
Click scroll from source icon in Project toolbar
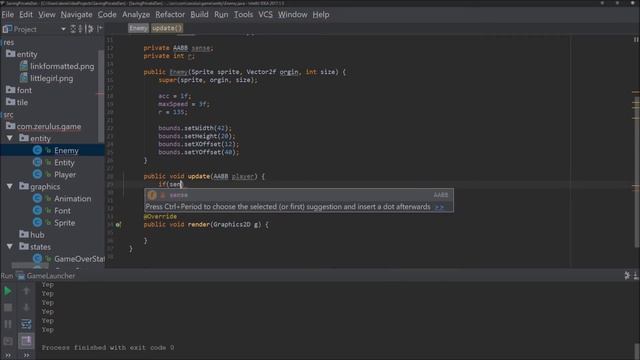[x=73, y=29]
